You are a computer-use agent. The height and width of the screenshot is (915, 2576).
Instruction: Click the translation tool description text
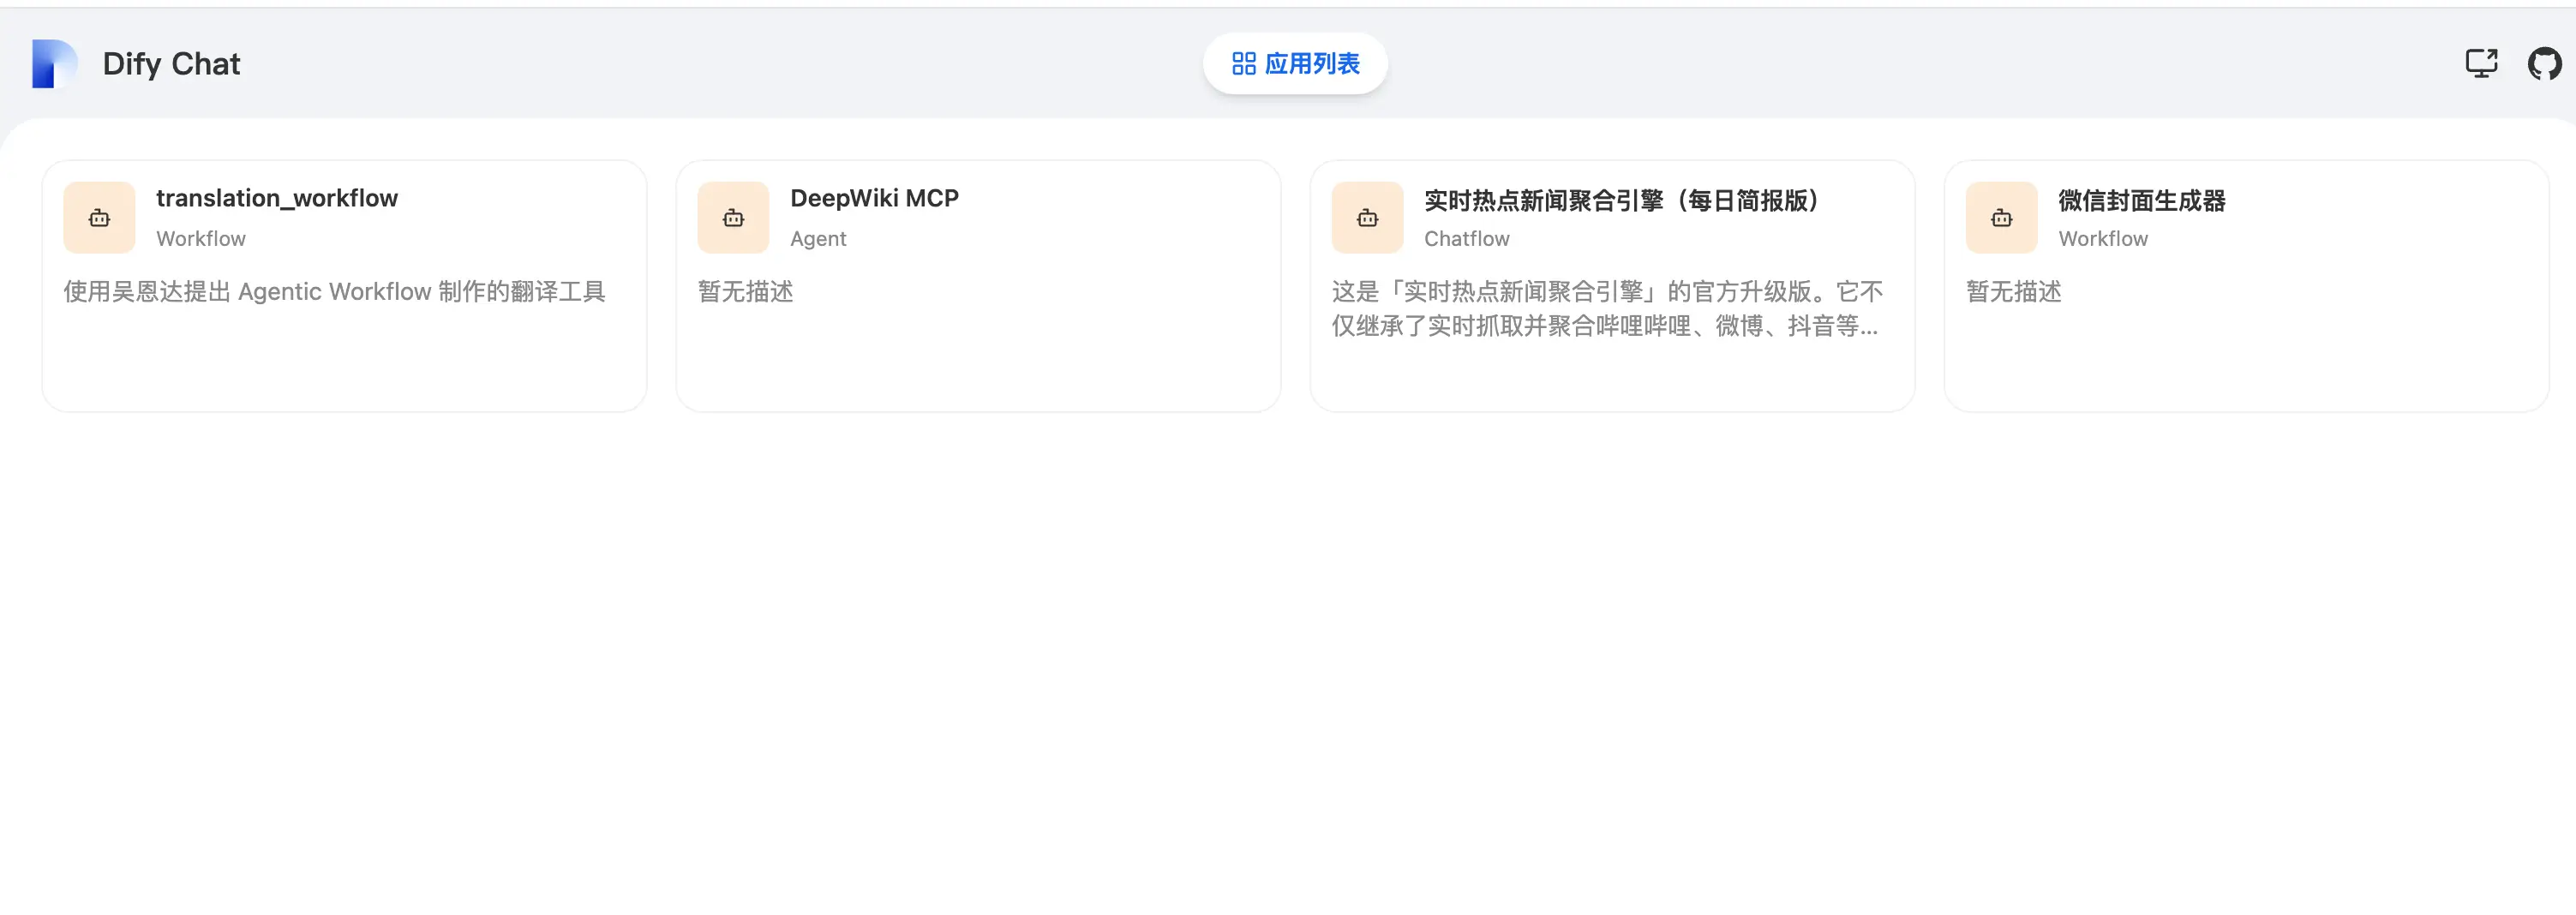(334, 291)
